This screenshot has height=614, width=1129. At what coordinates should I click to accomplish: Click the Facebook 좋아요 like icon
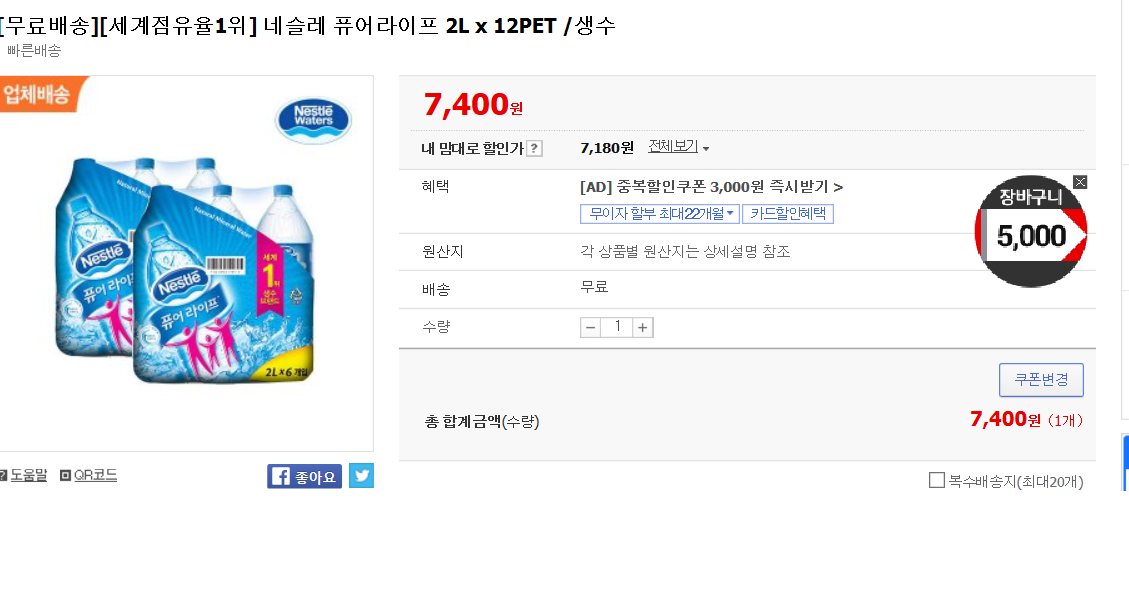(304, 476)
